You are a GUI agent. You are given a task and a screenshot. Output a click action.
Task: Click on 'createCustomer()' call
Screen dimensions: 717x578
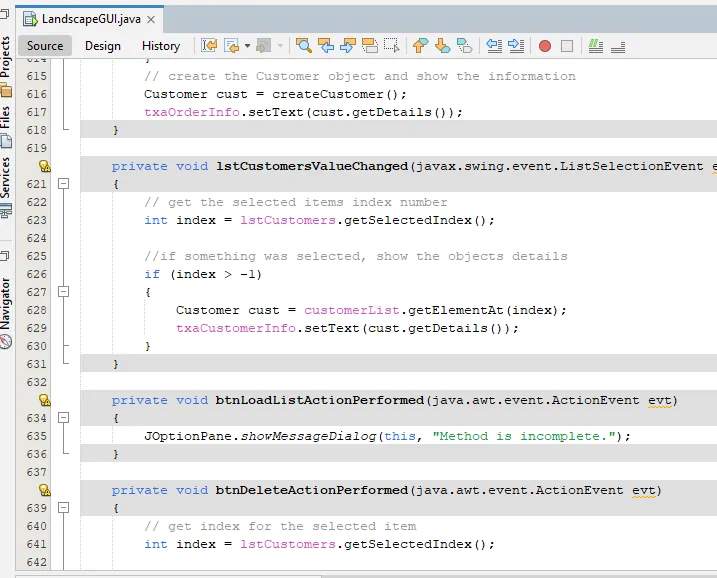pos(335,94)
